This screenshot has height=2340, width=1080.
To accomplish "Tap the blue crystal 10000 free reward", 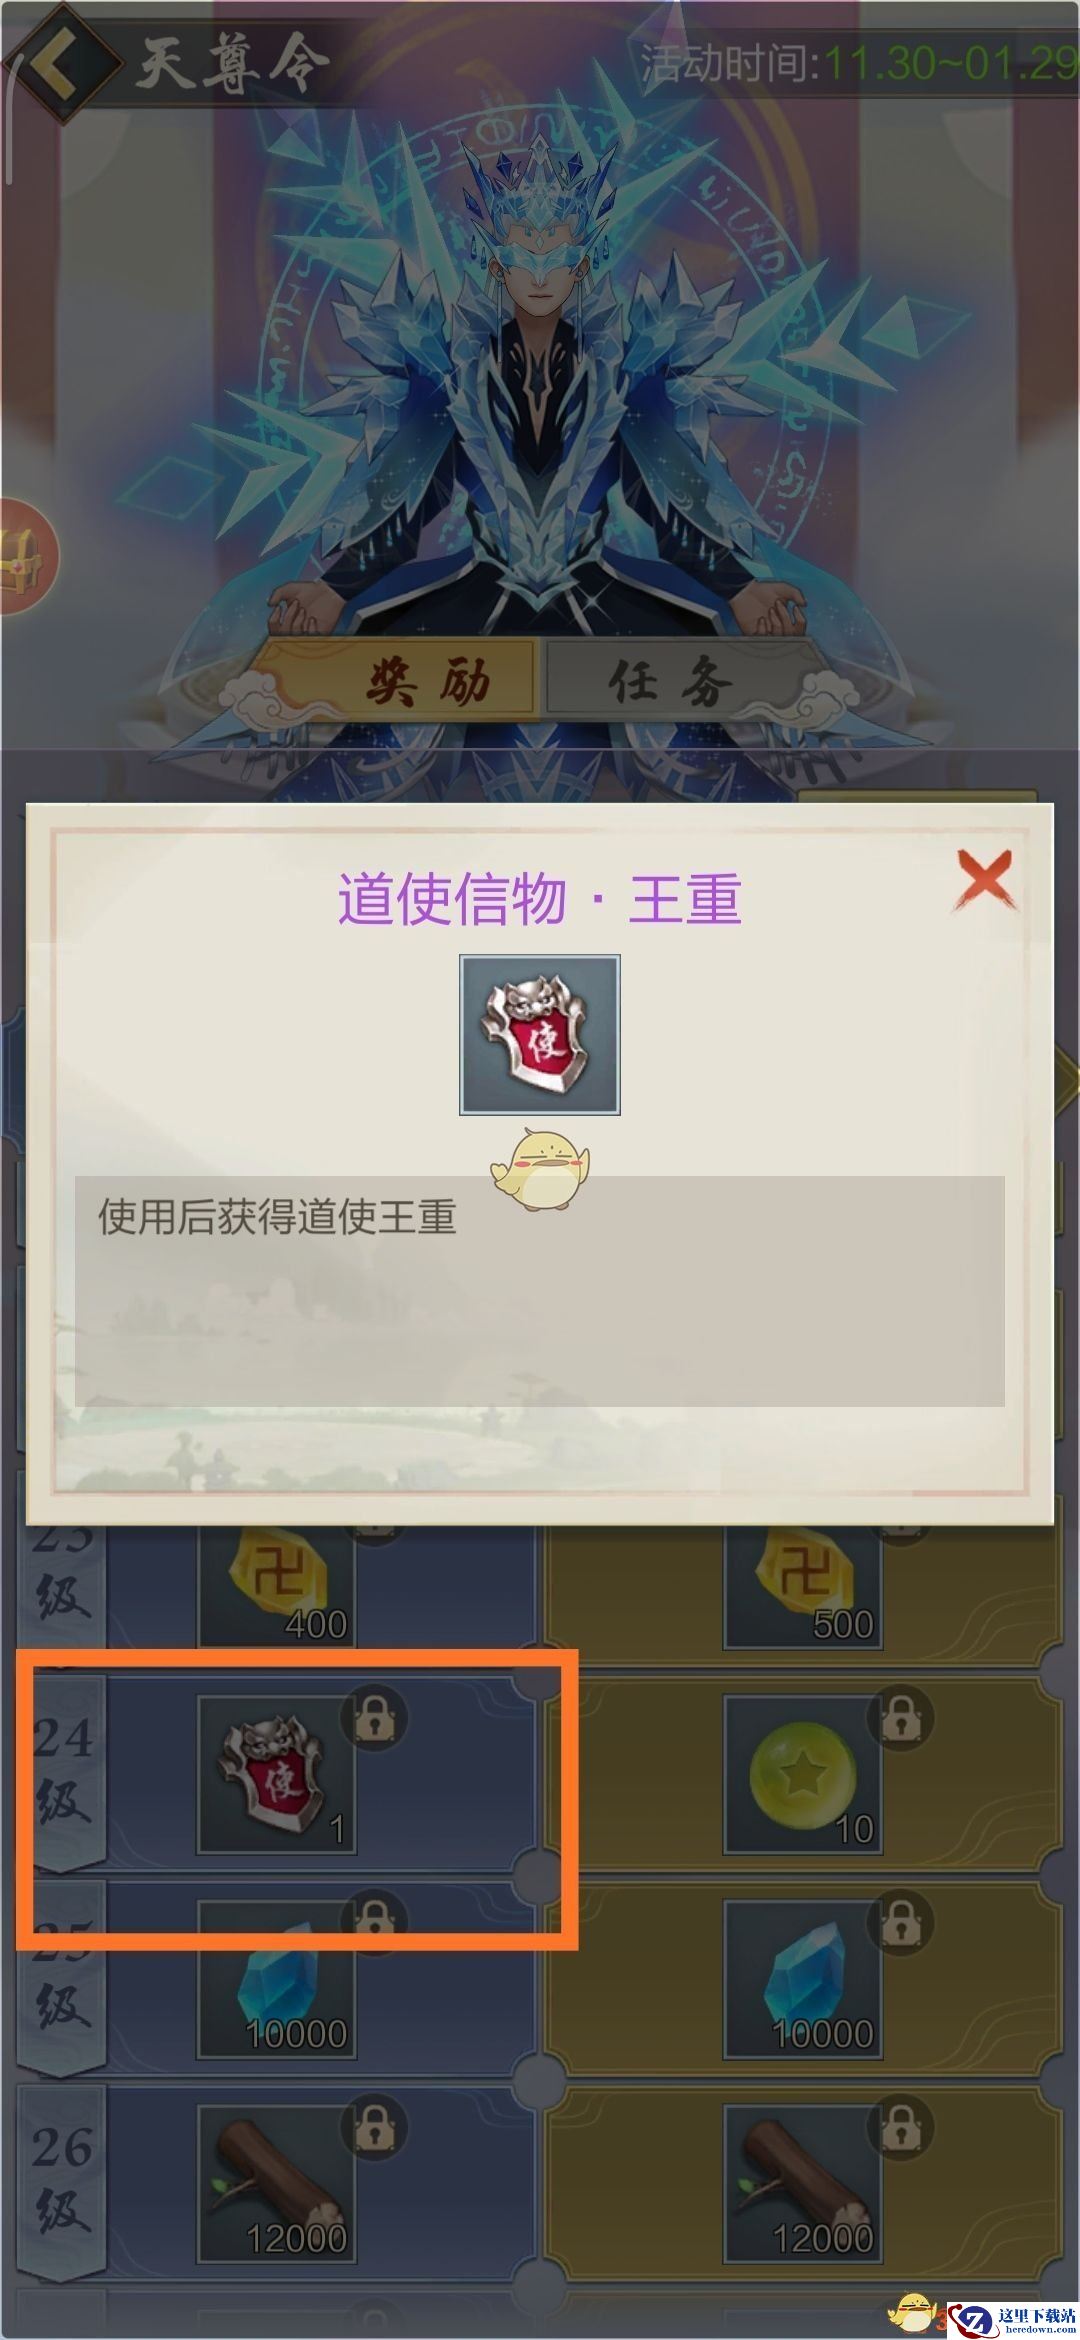I will (277, 1979).
